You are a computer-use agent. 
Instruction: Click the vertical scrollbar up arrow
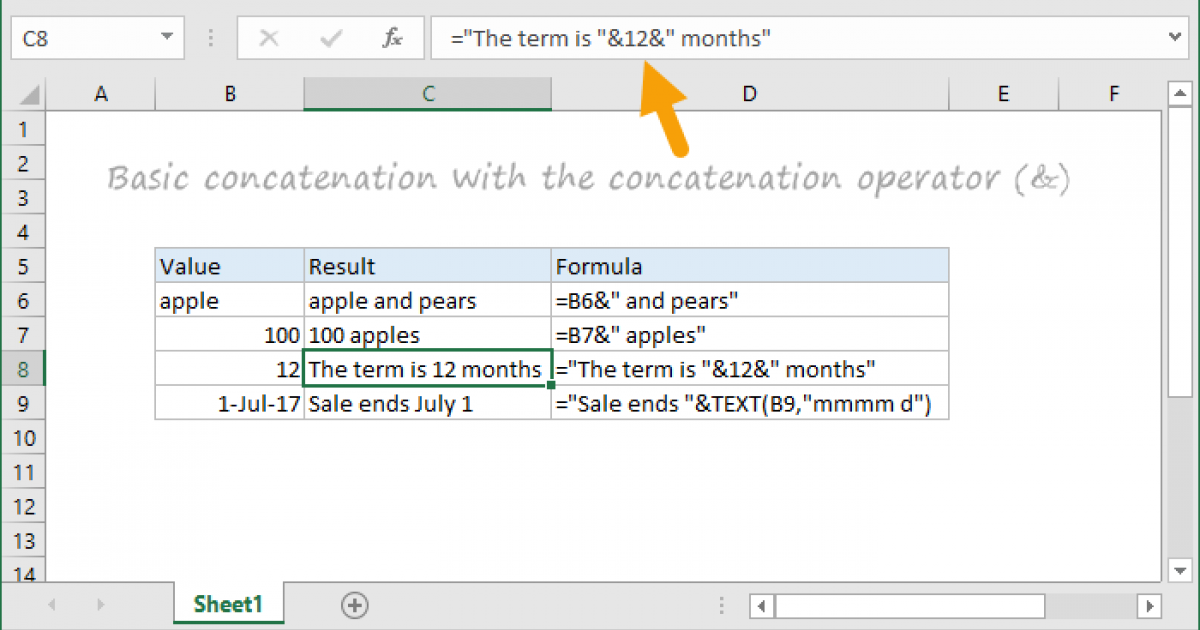pyautogui.click(x=1180, y=94)
